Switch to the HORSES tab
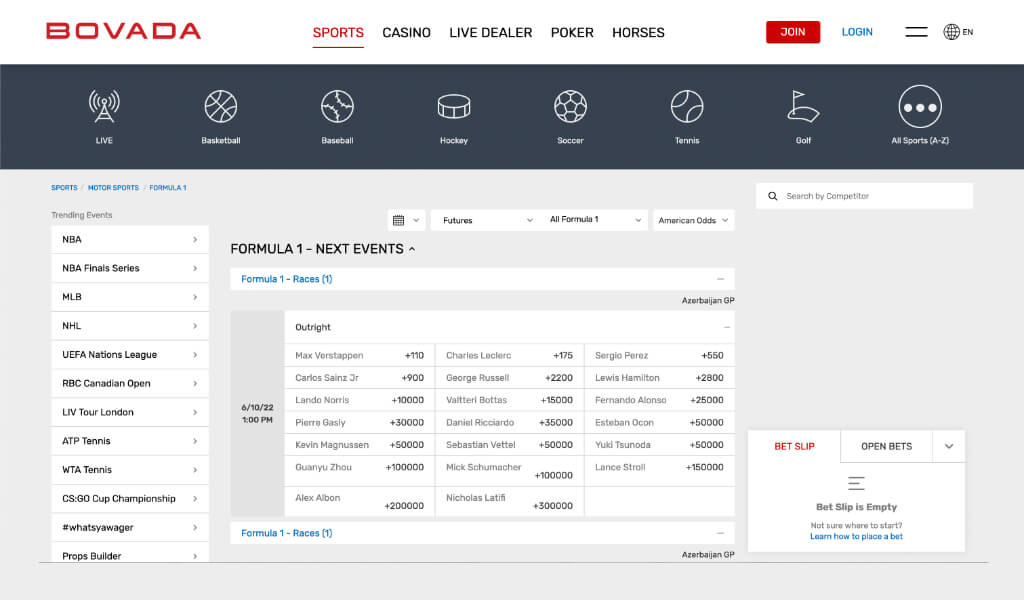 click(x=638, y=33)
